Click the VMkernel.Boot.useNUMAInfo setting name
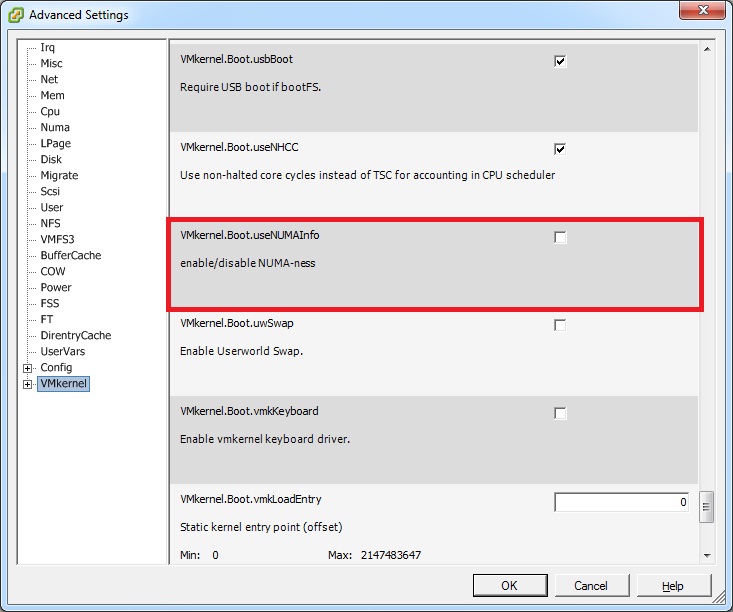This screenshot has height=612, width=733. (250, 235)
